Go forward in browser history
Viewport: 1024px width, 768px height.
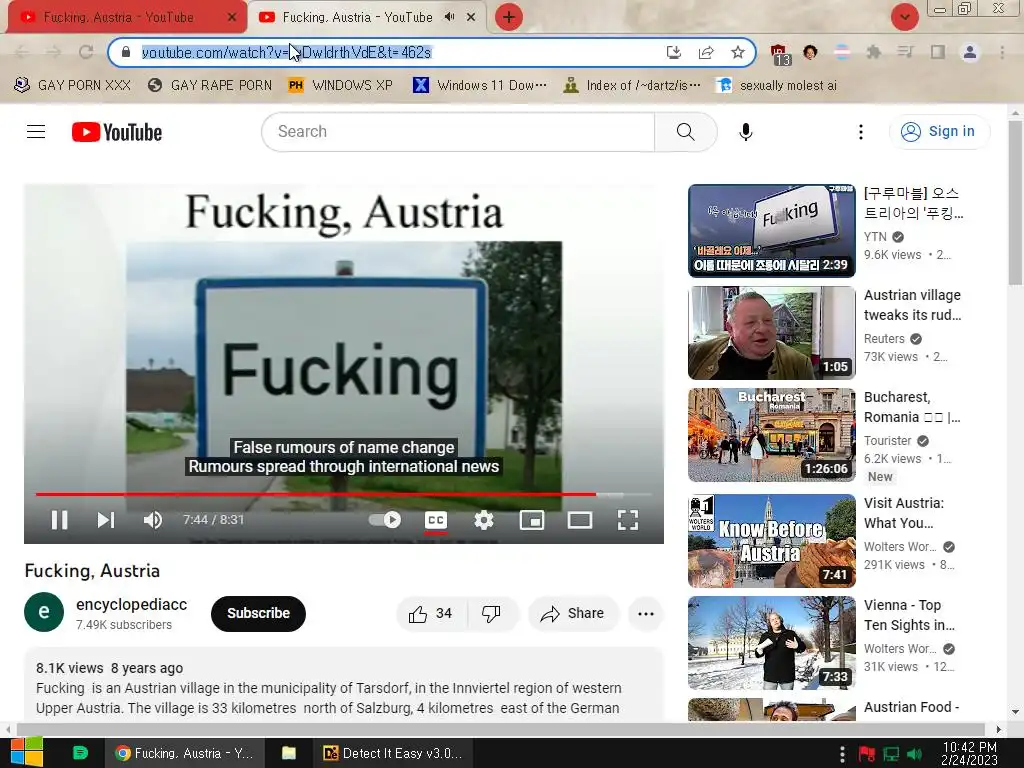coord(54,52)
